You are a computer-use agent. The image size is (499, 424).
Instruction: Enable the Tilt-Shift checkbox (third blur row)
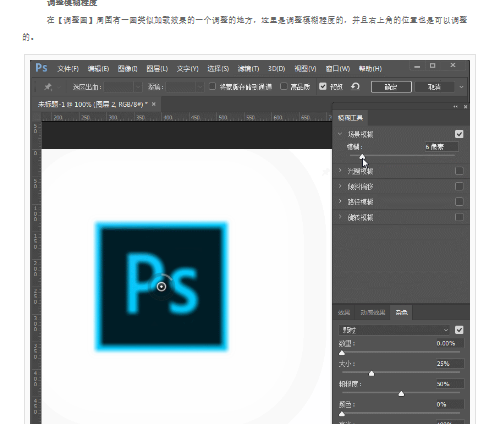click(459, 186)
